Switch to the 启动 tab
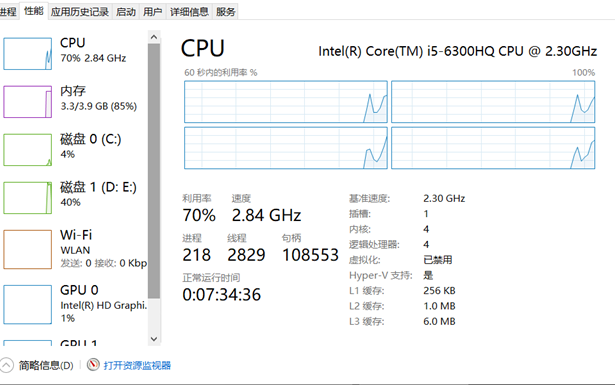This screenshot has height=385, width=615. coord(126,12)
